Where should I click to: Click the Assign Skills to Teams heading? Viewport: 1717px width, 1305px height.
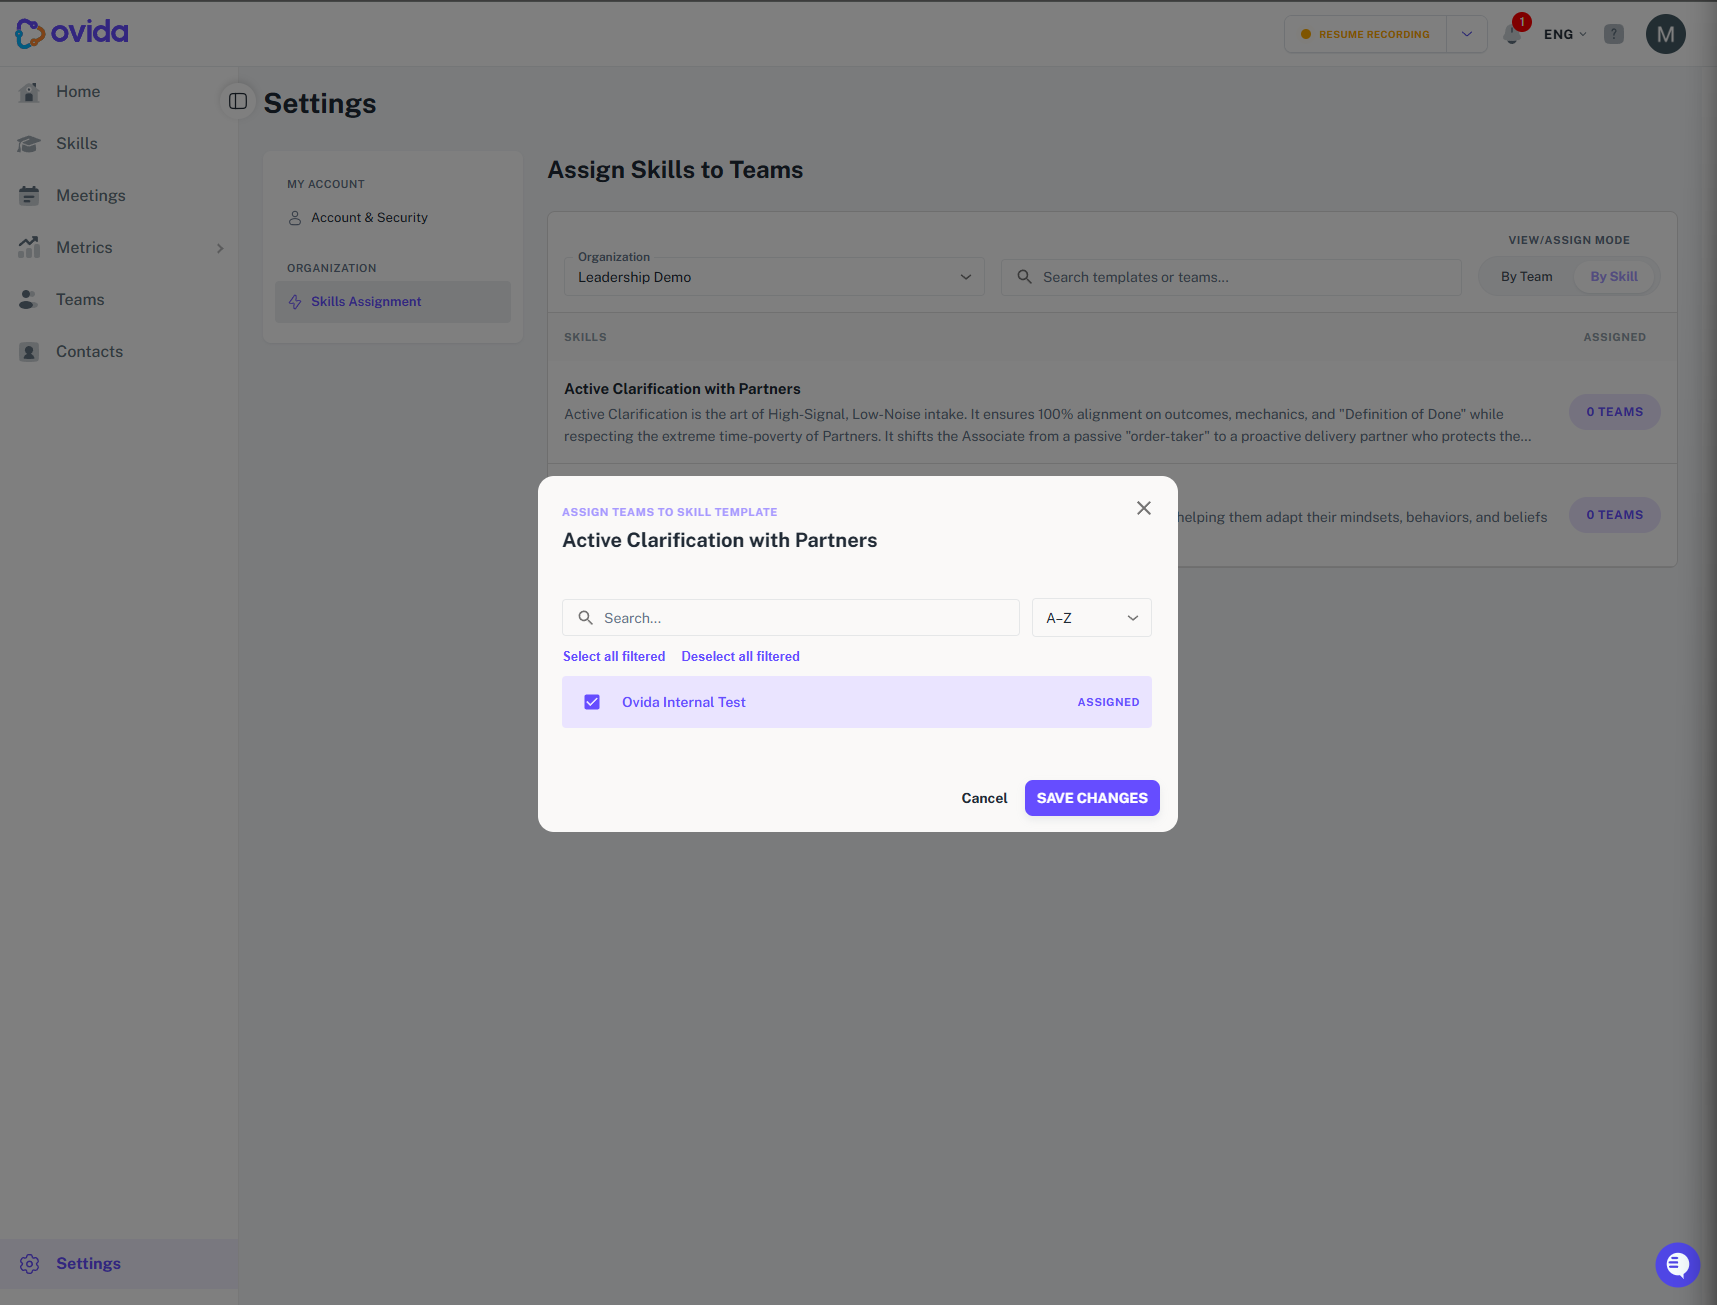click(x=675, y=170)
